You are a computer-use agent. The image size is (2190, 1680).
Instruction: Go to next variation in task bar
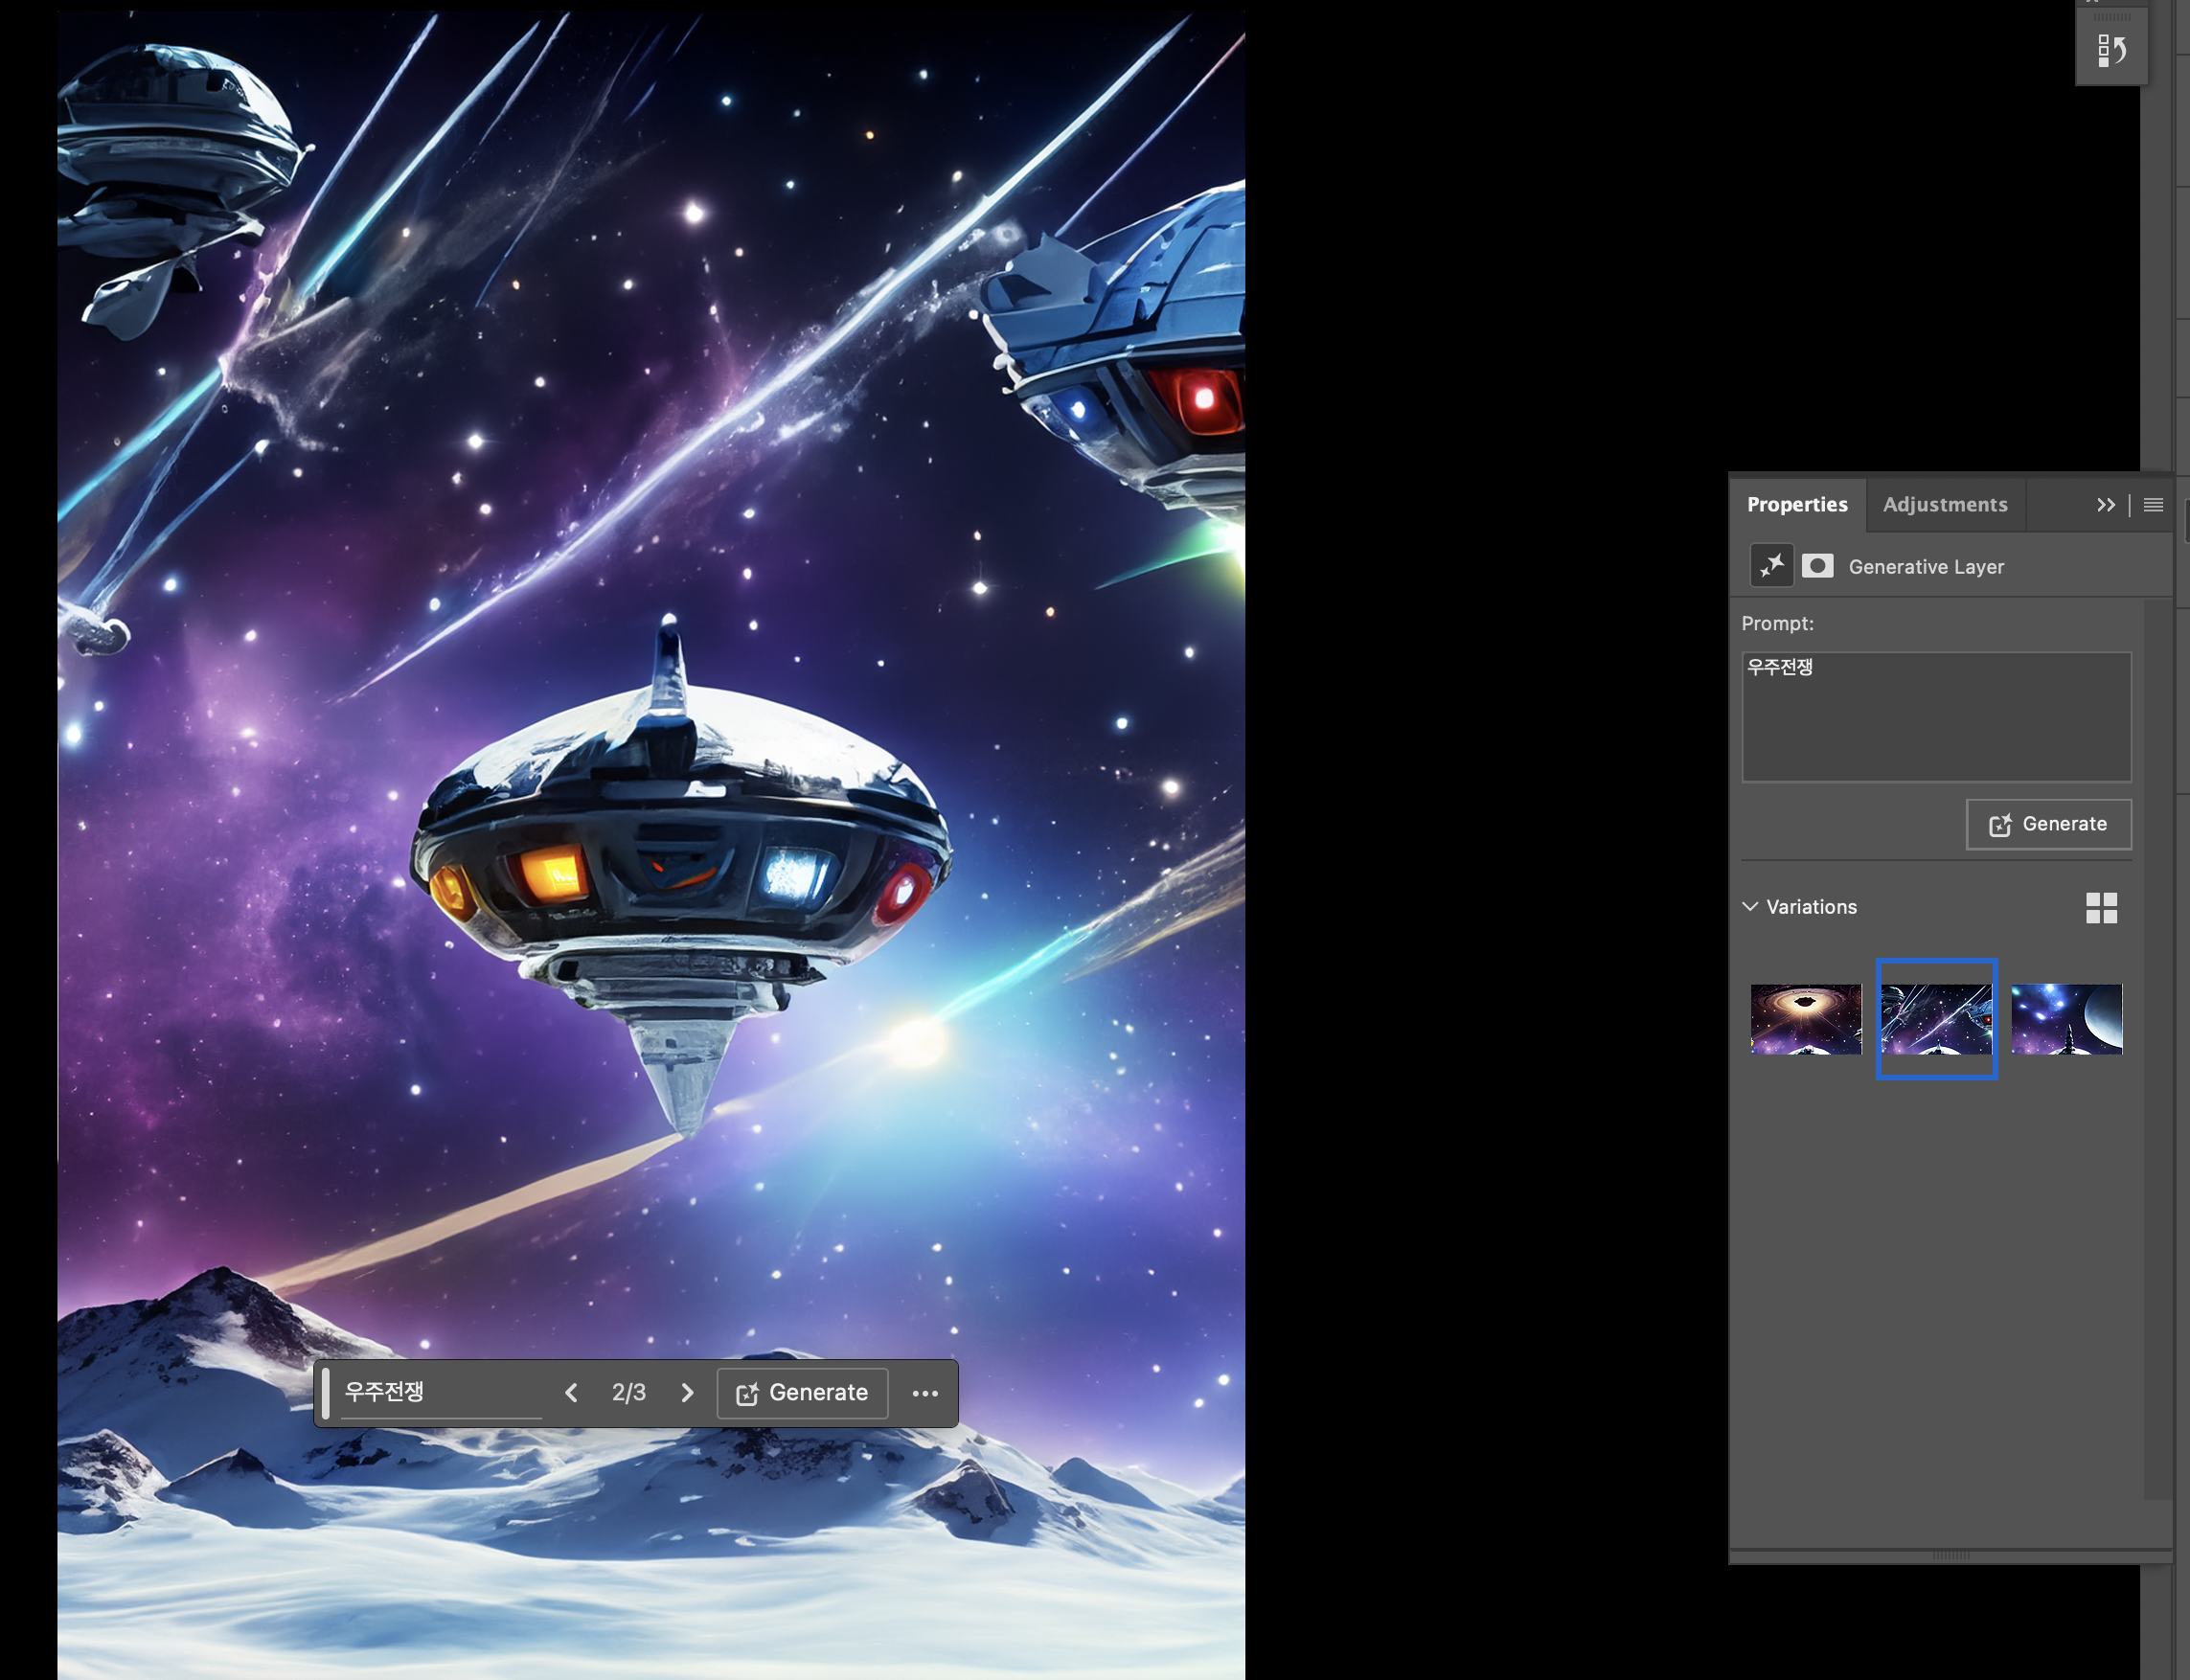pyautogui.click(x=687, y=1393)
